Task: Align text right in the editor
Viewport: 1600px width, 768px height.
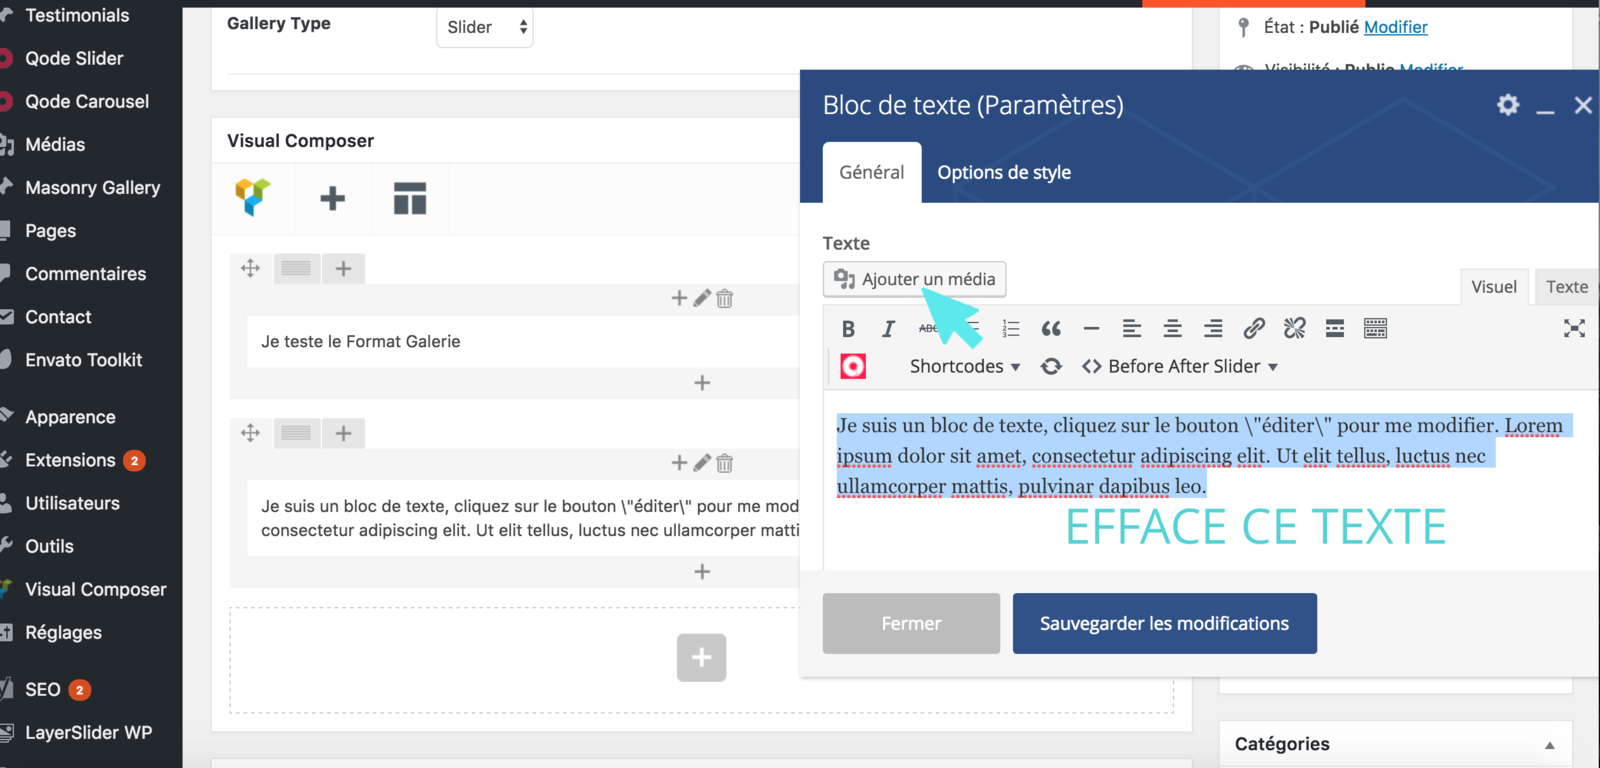Action: click(1213, 329)
